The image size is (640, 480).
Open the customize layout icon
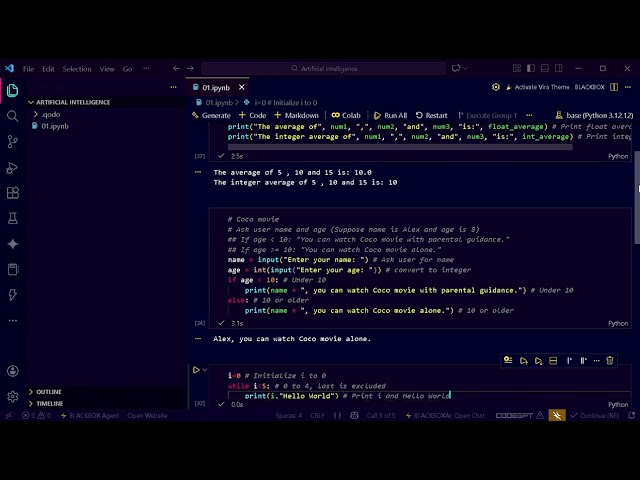(517, 68)
